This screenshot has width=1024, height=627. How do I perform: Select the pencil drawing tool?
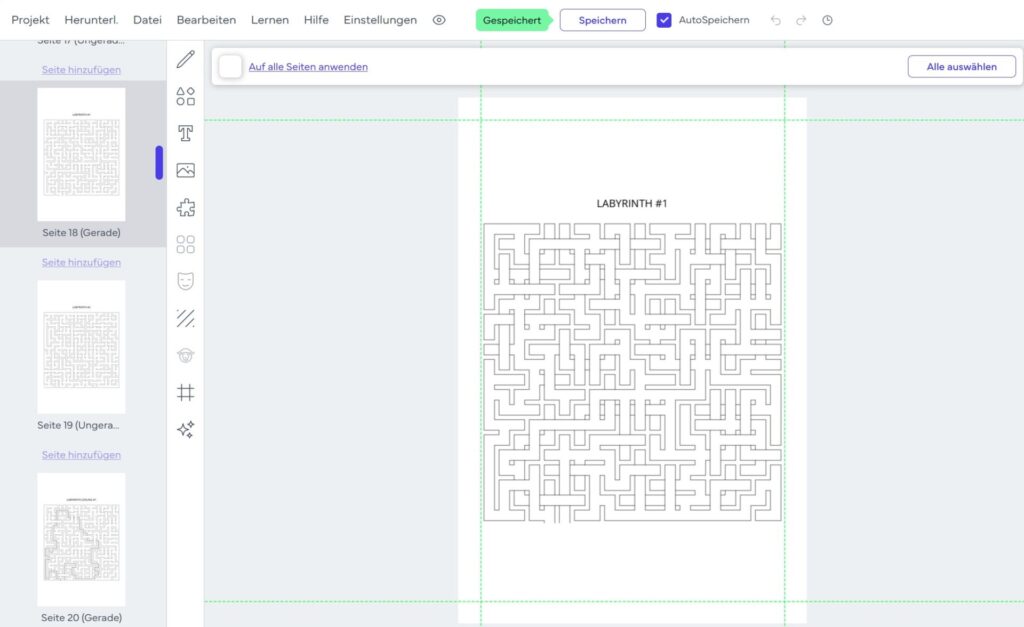pos(185,59)
